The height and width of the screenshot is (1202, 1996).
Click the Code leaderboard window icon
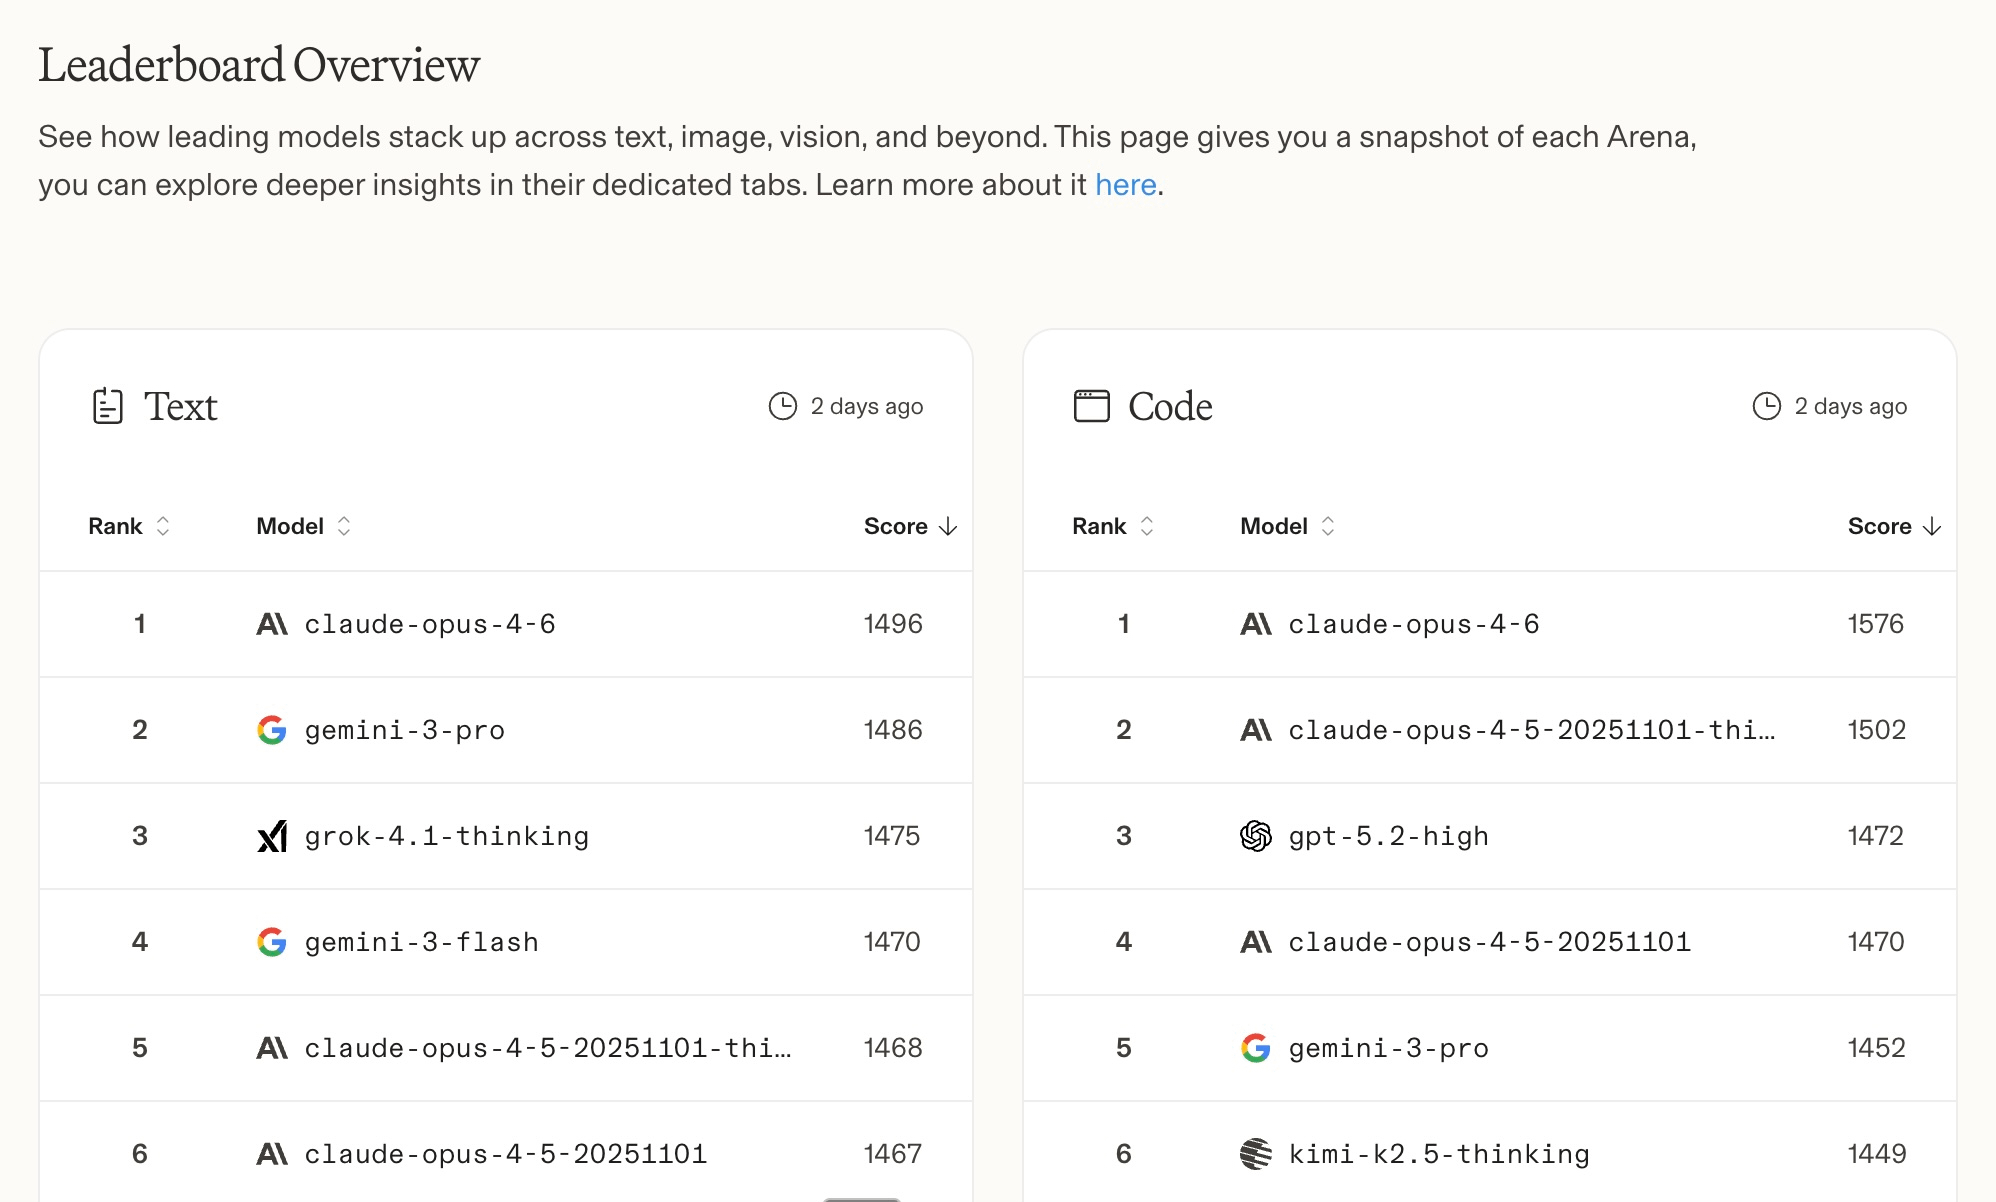[1091, 406]
